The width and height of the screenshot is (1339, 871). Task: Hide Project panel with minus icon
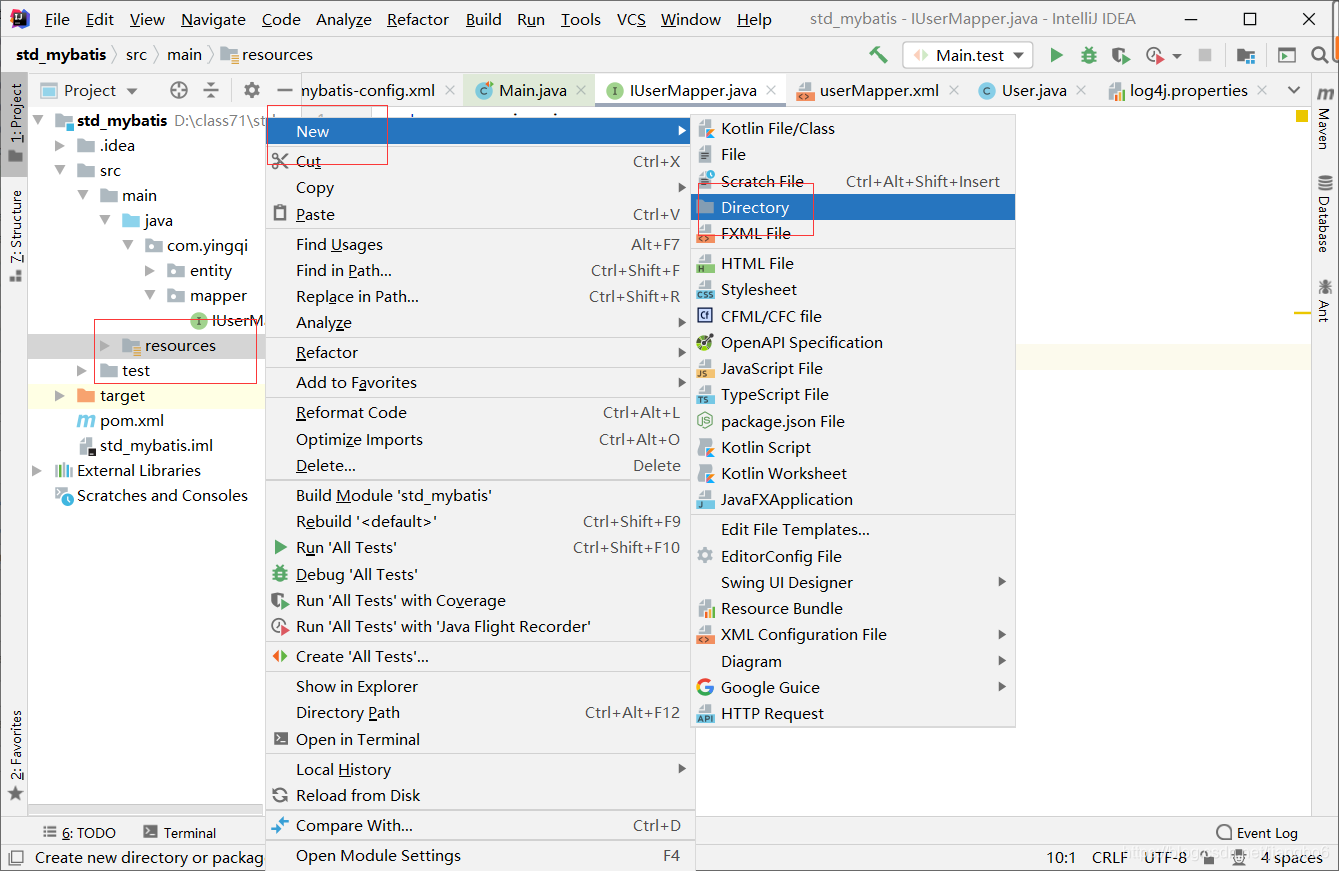click(x=284, y=90)
